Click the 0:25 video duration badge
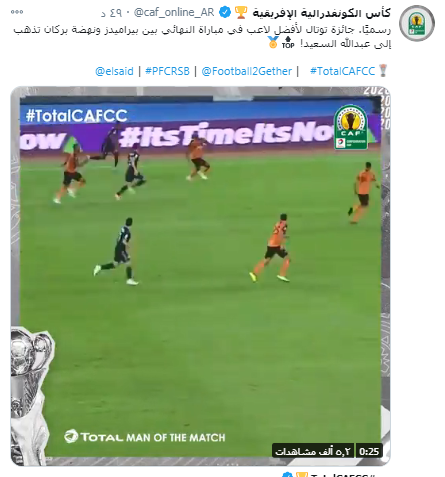 click(x=369, y=451)
